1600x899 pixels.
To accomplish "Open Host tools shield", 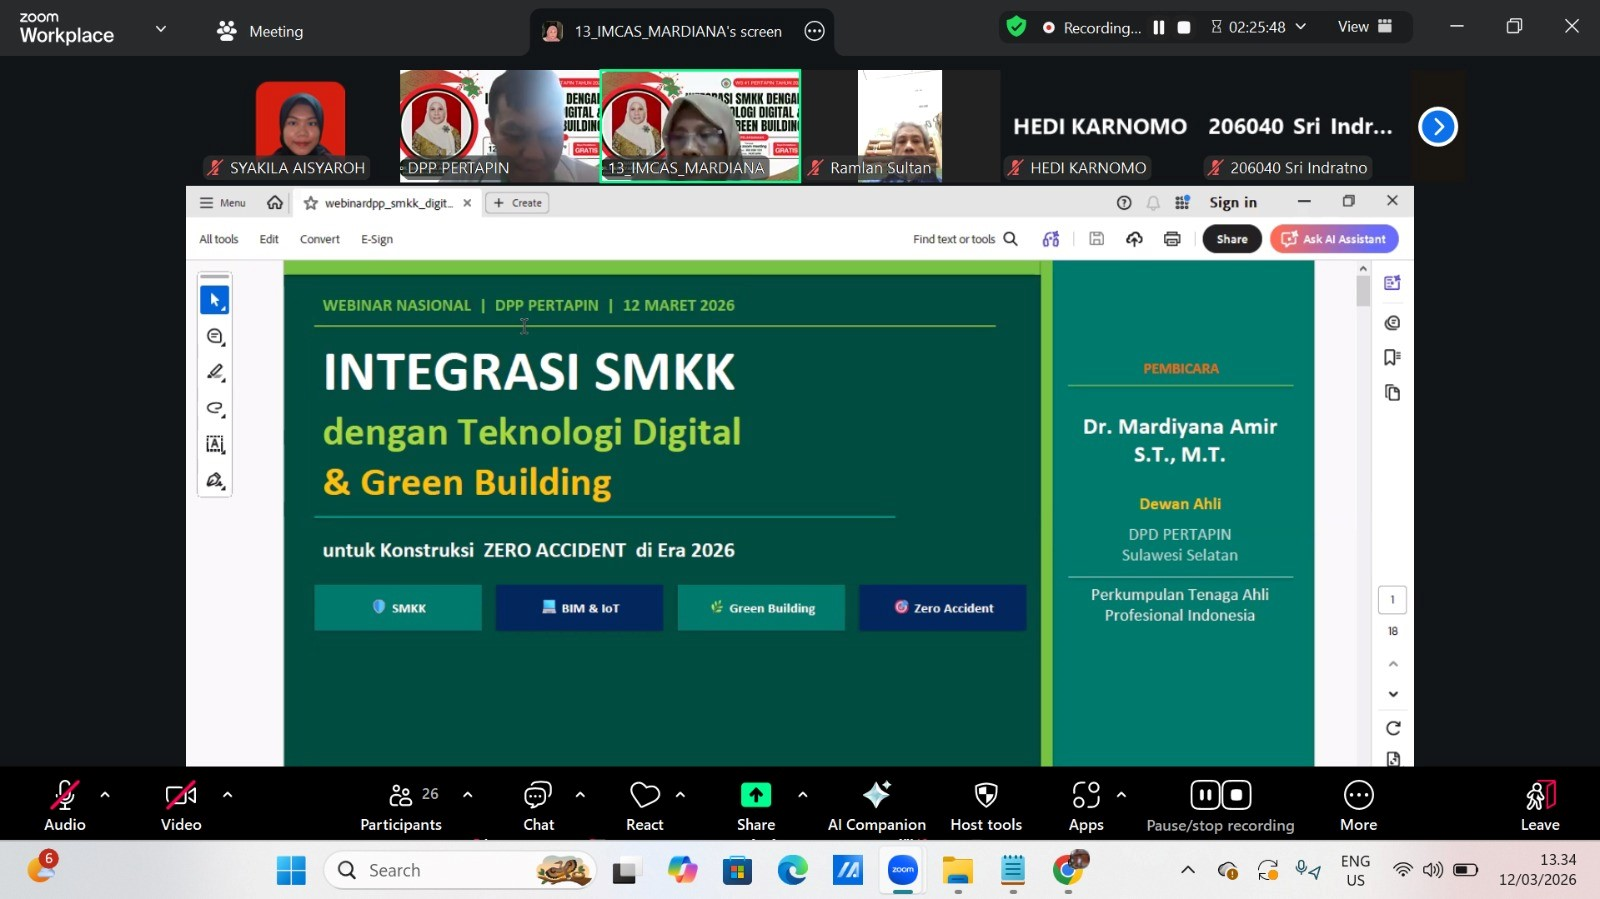I will pos(986,805).
